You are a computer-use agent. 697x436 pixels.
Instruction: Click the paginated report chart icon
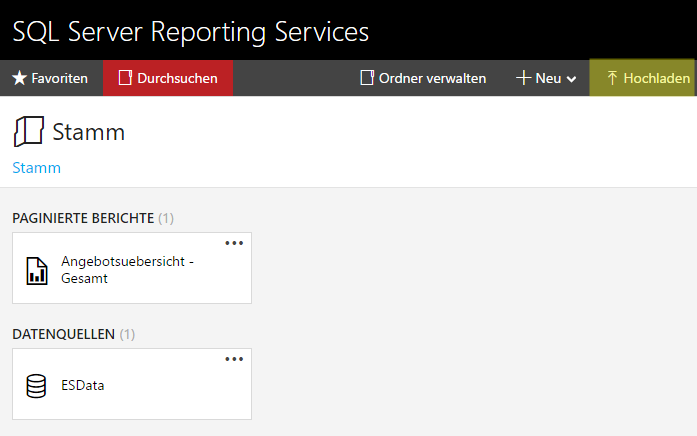click(37, 271)
